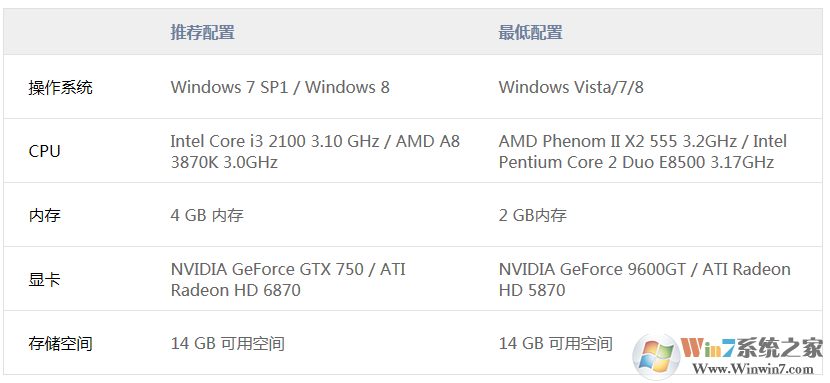Click the NVIDIA GeForce 9600GT text

pyautogui.click(x=594, y=269)
